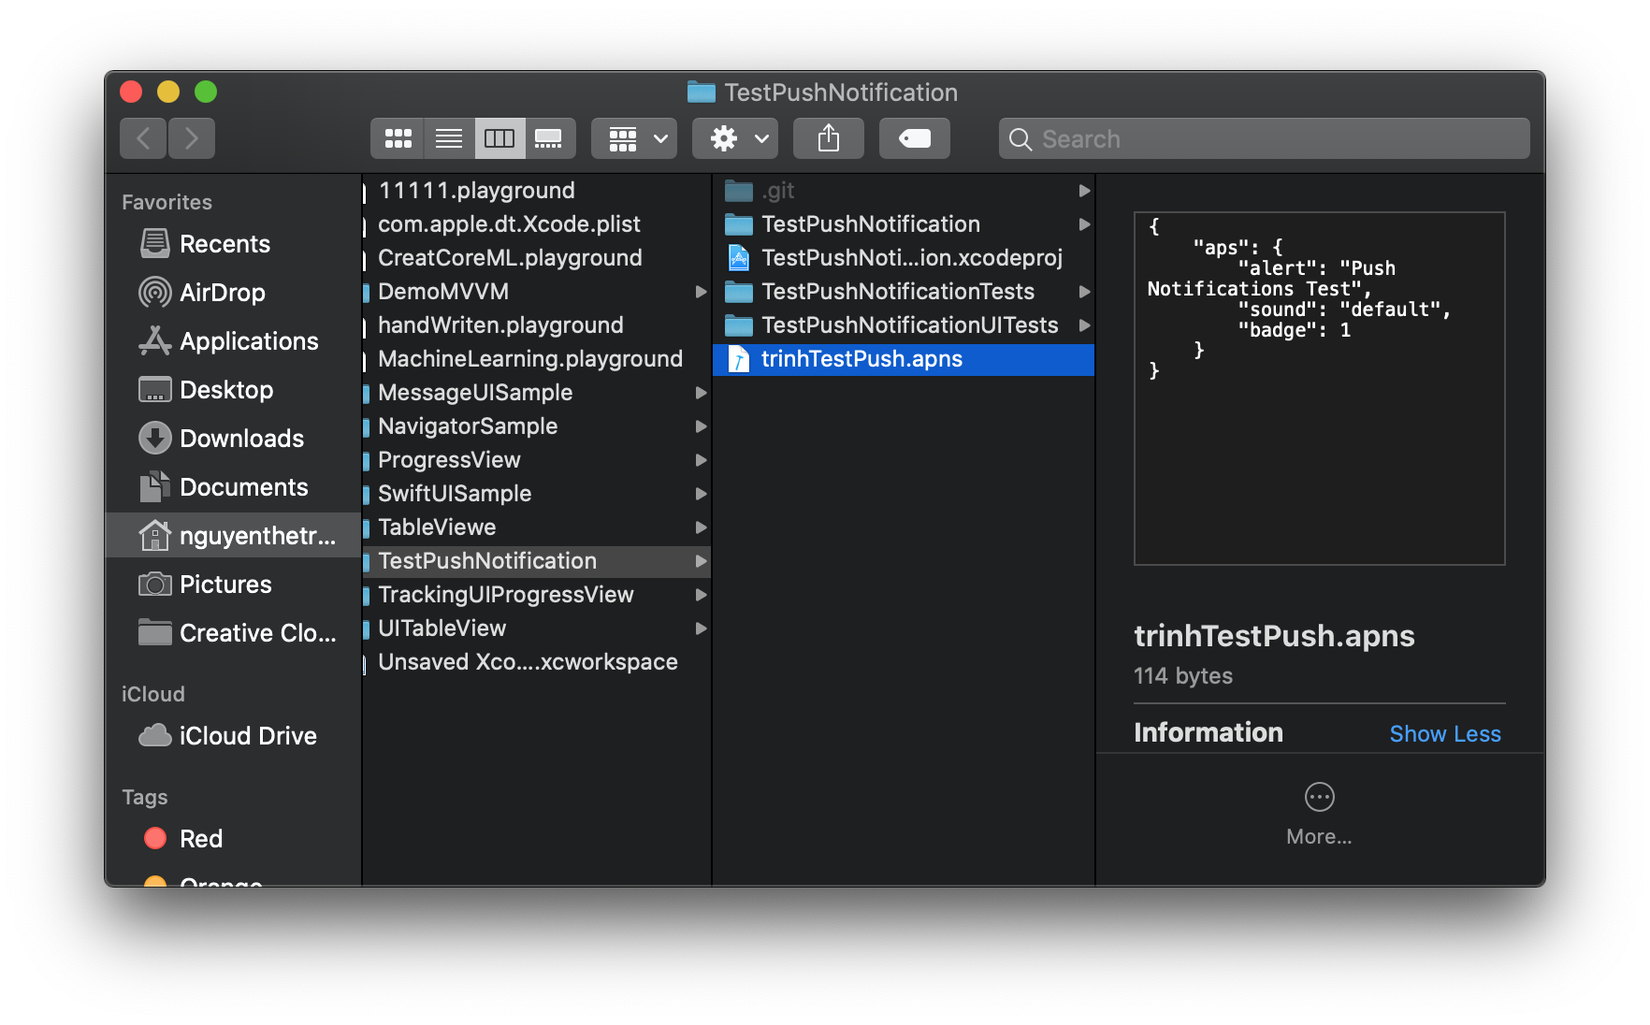Select the TestPushNotification.xcodeproj file
Image resolution: width=1650 pixels, height=1025 pixels.
[x=911, y=258]
